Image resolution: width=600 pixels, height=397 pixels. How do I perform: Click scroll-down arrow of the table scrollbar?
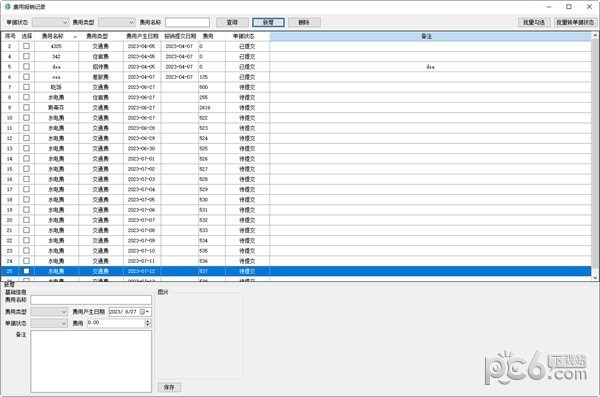click(595, 278)
